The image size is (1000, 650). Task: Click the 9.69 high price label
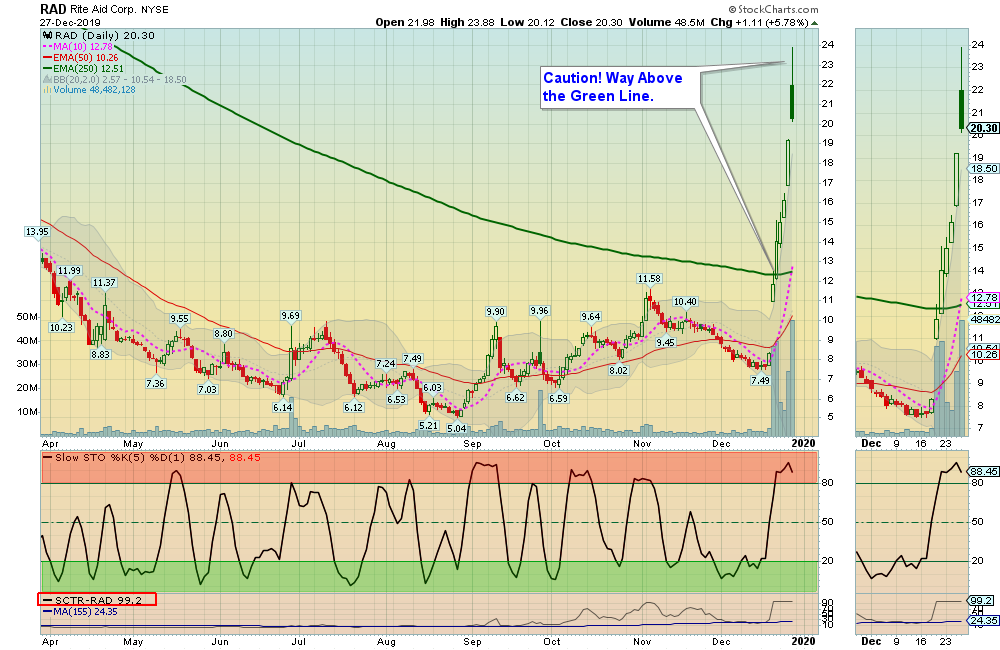tap(290, 315)
